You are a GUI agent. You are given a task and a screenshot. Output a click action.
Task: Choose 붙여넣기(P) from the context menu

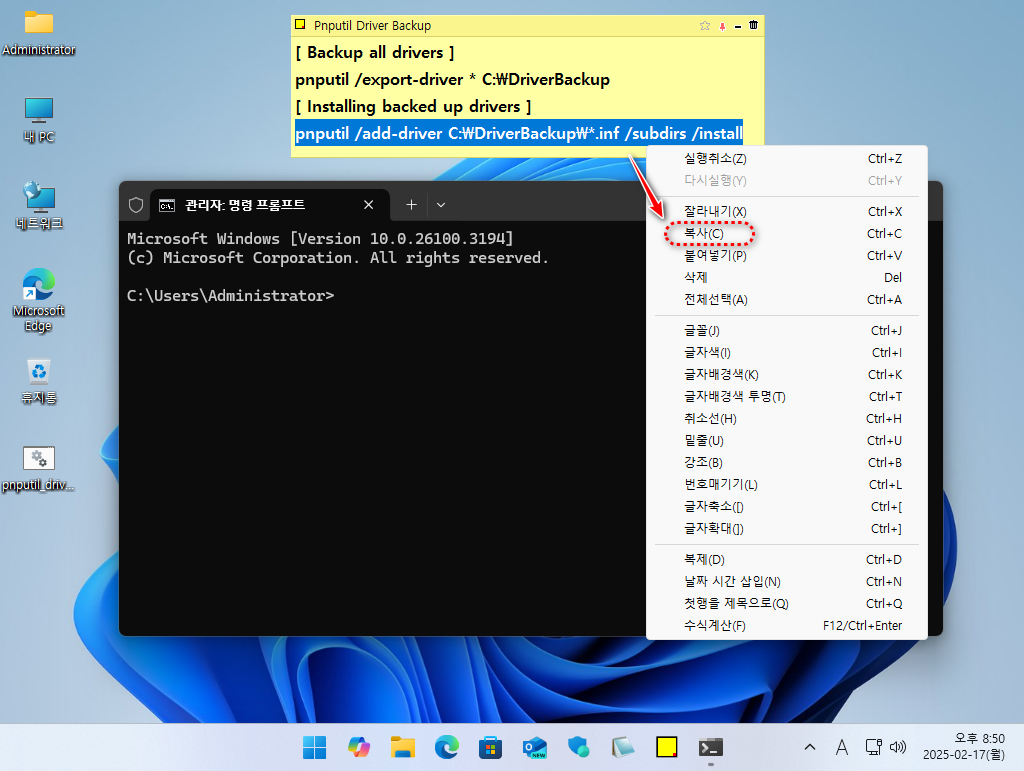click(786, 256)
